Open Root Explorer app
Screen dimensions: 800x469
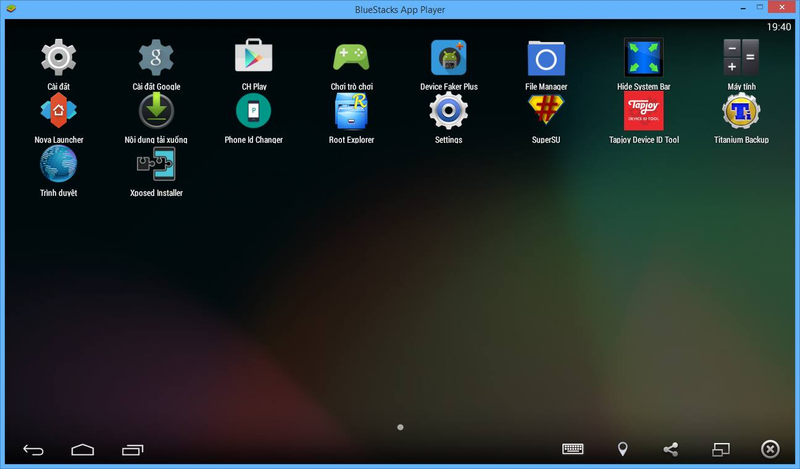pyautogui.click(x=351, y=111)
